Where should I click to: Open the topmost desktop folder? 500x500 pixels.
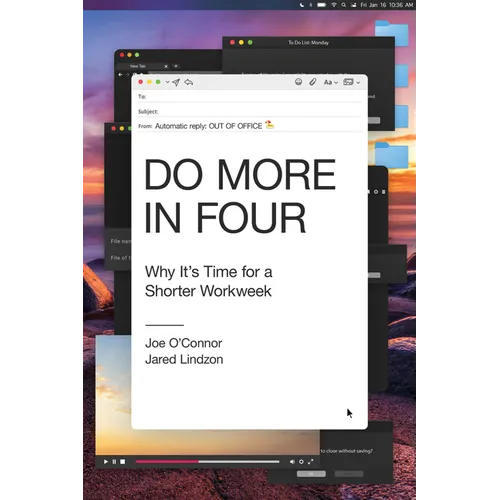click(392, 32)
